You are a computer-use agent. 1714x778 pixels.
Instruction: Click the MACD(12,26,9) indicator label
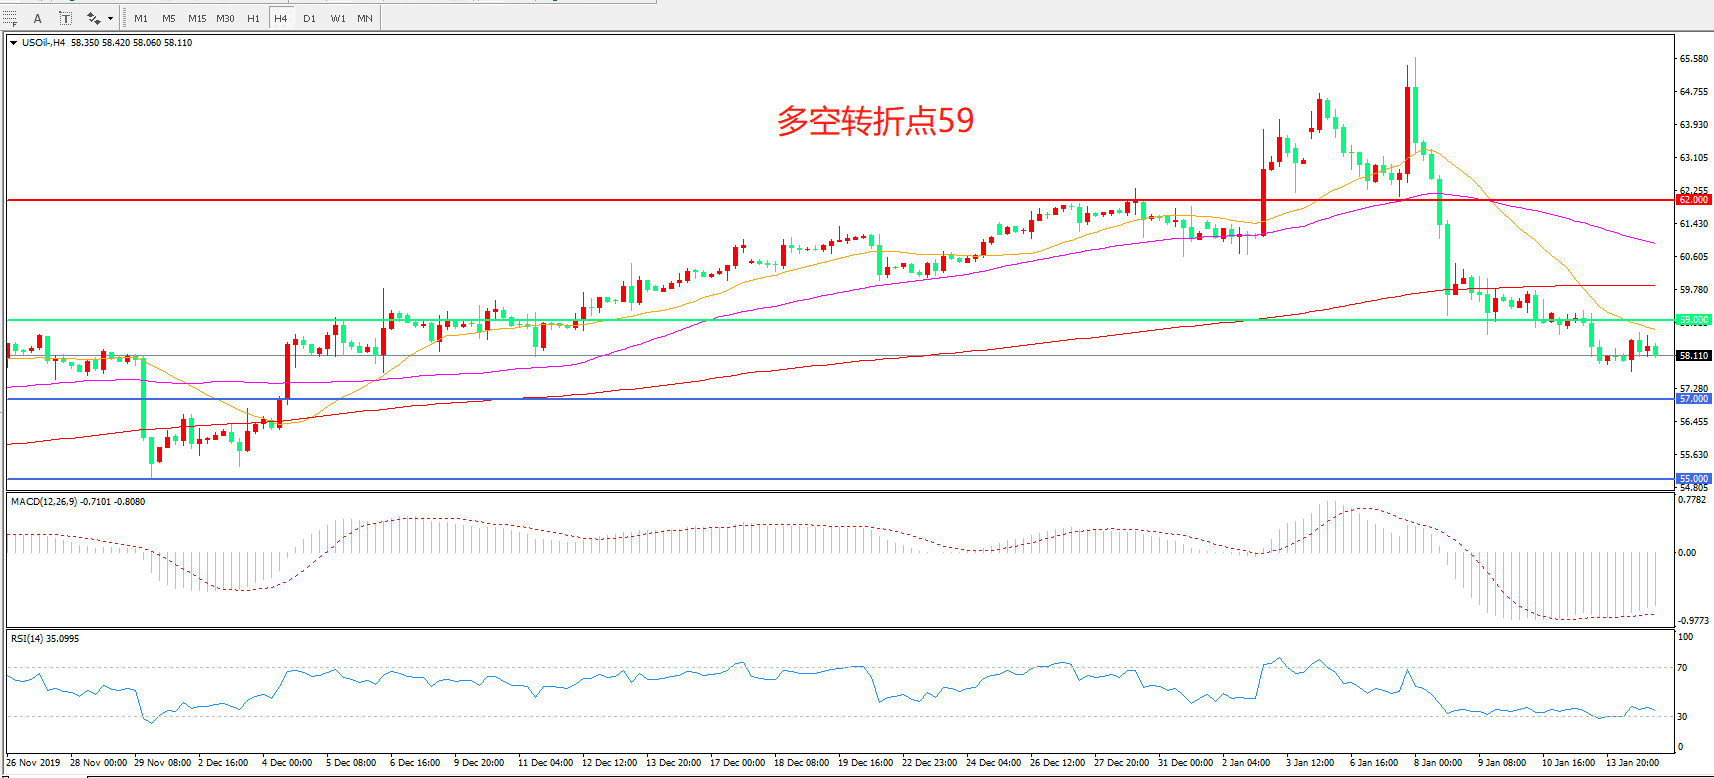pos(77,502)
